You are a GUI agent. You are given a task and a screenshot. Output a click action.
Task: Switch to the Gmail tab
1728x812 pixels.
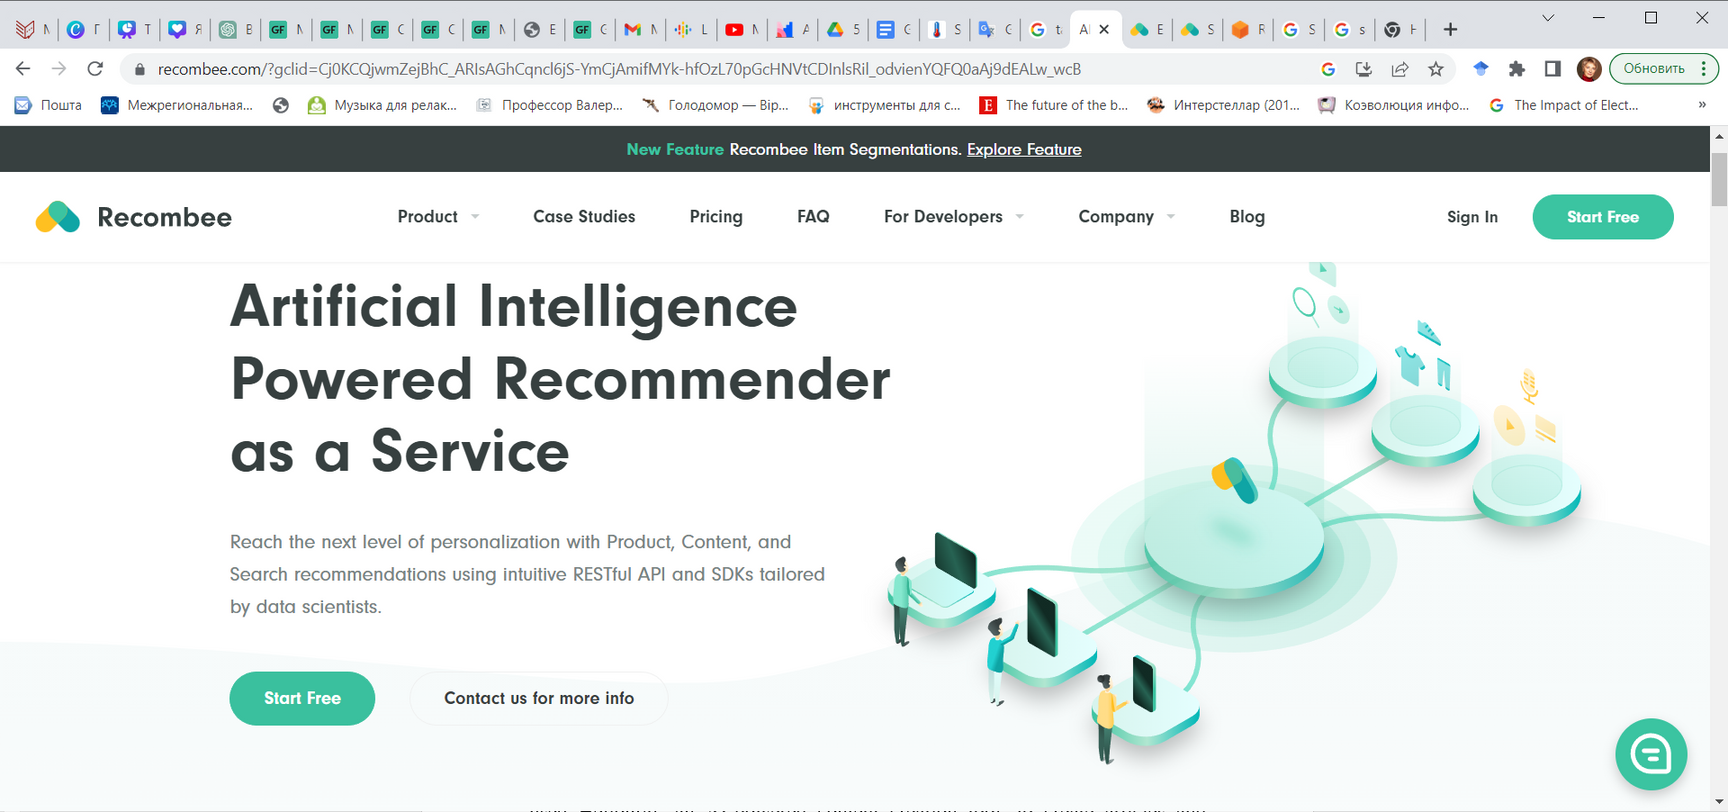(x=641, y=30)
